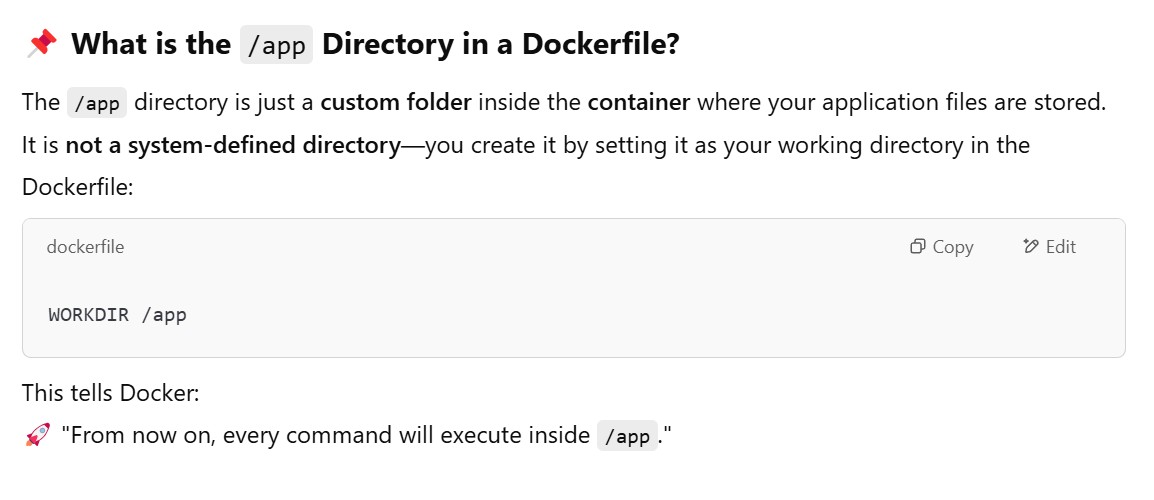
Task: Click the 'WORKDIR /app' code line
Action: [117, 315]
